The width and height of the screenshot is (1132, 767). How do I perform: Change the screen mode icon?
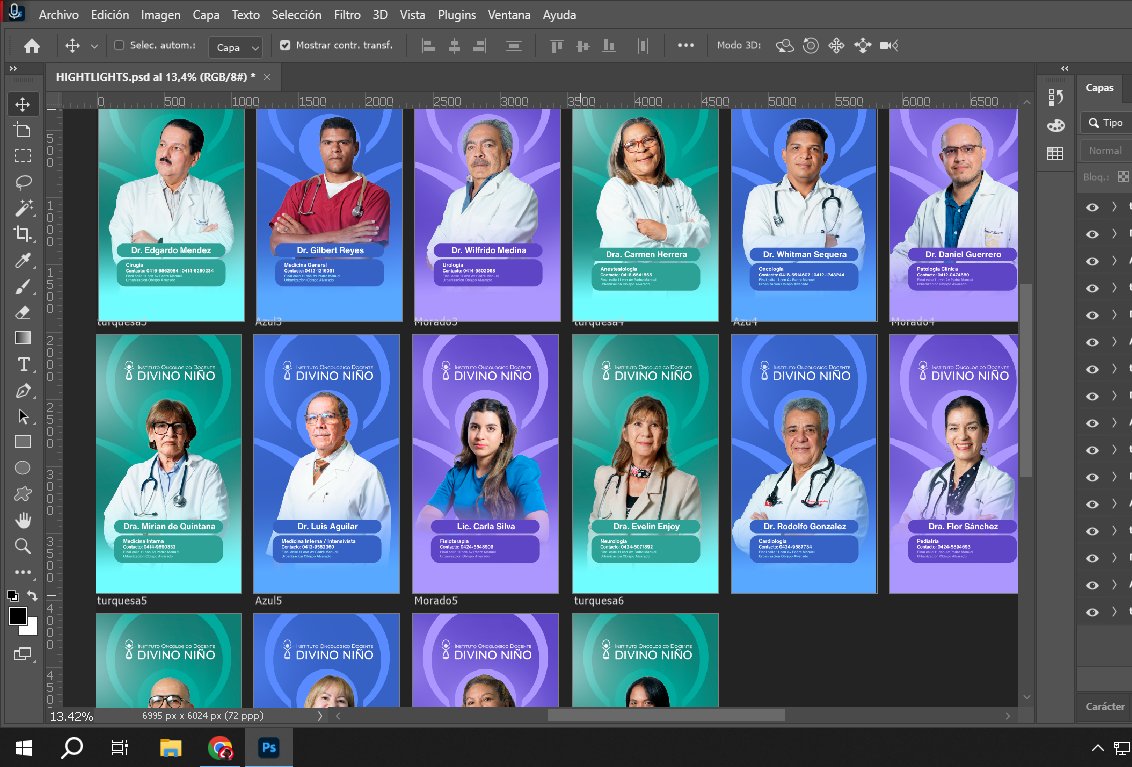point(22,654)
